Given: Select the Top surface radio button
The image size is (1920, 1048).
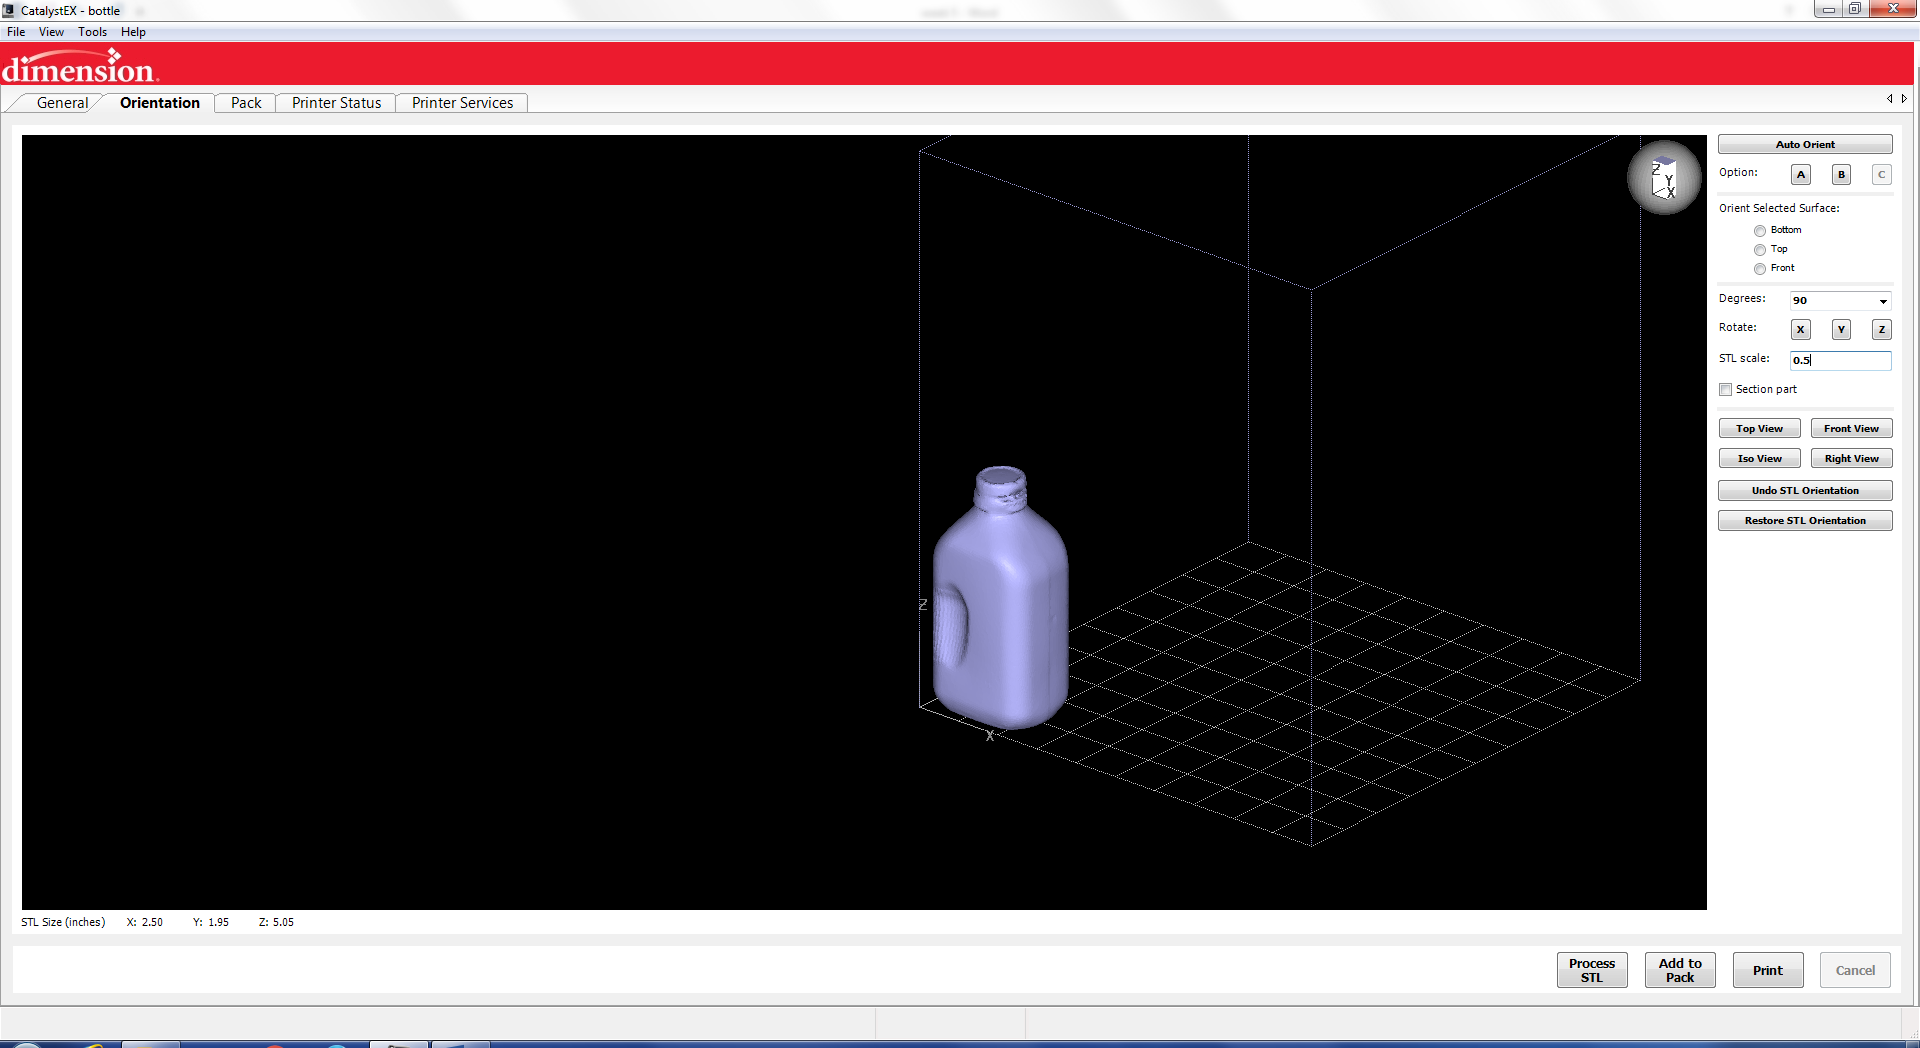Looking at the screenshot, I should [1760, 250].
